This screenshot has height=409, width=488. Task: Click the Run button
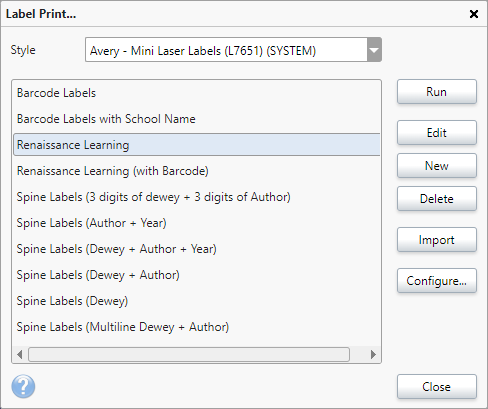[437, 92]
